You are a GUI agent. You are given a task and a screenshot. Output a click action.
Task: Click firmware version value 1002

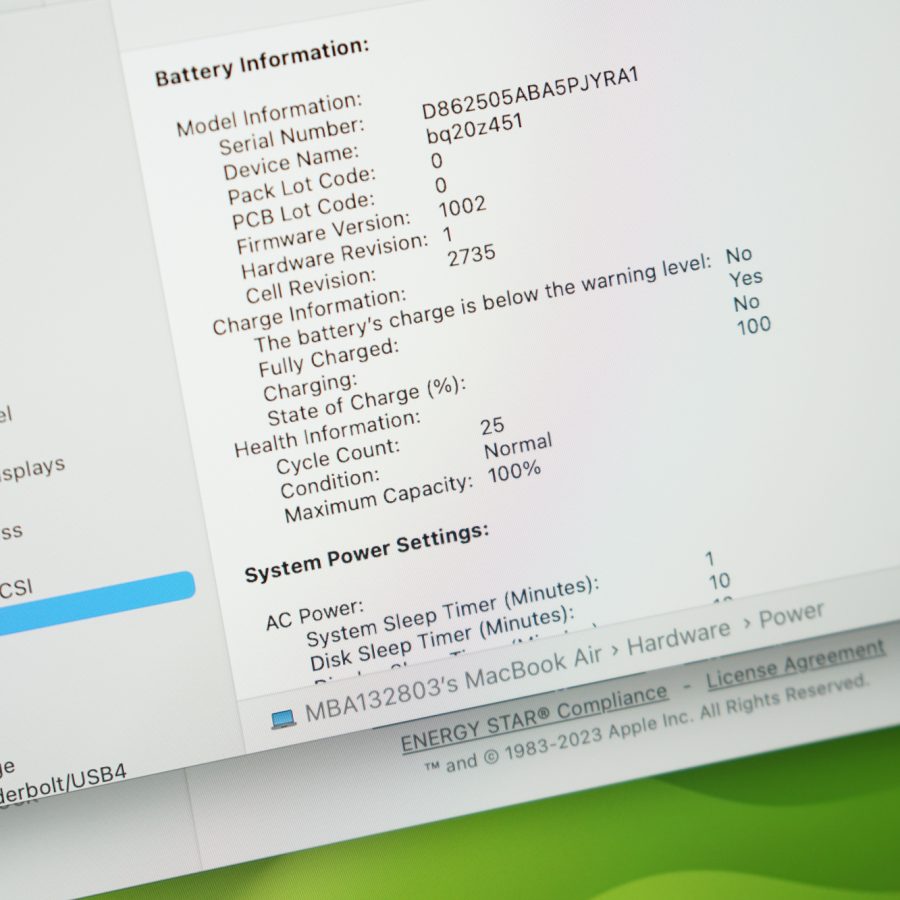pyautogui.click(x=462, y=207)
